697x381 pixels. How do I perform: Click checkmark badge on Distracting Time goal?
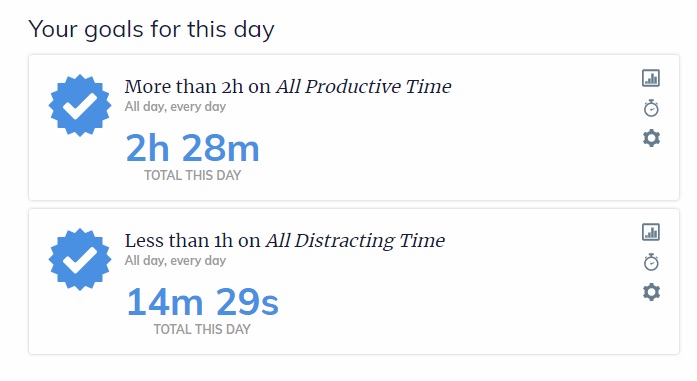pyautogui.click(x=80, y=259)
